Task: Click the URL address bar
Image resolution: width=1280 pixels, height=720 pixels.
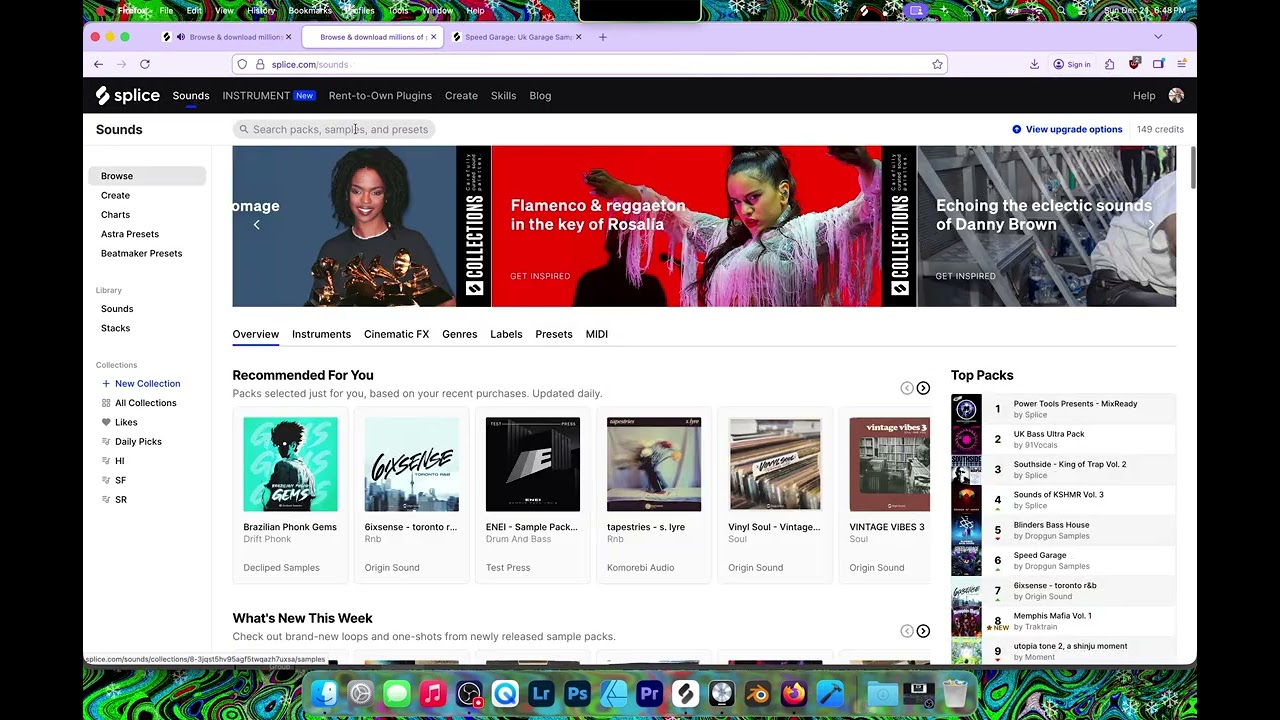Action: (590, 64)
